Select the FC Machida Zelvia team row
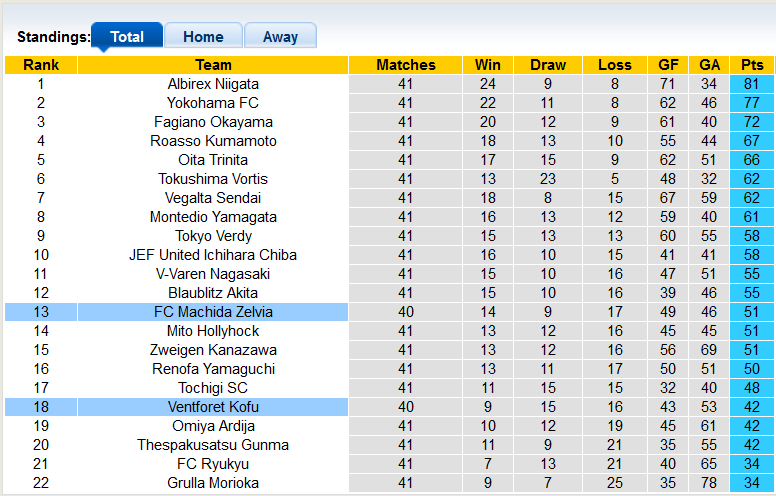This screenshot has width=776, height=496. (x=213, y=312)
